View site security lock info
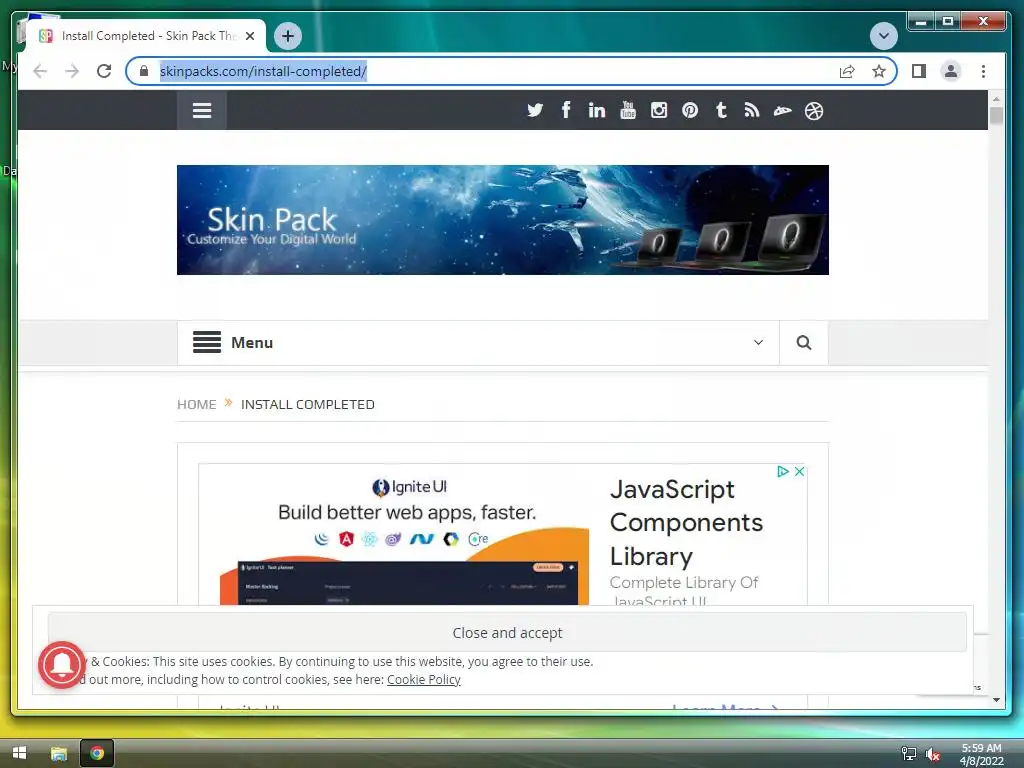This screenshot has width=1024, height=768. 144,71
